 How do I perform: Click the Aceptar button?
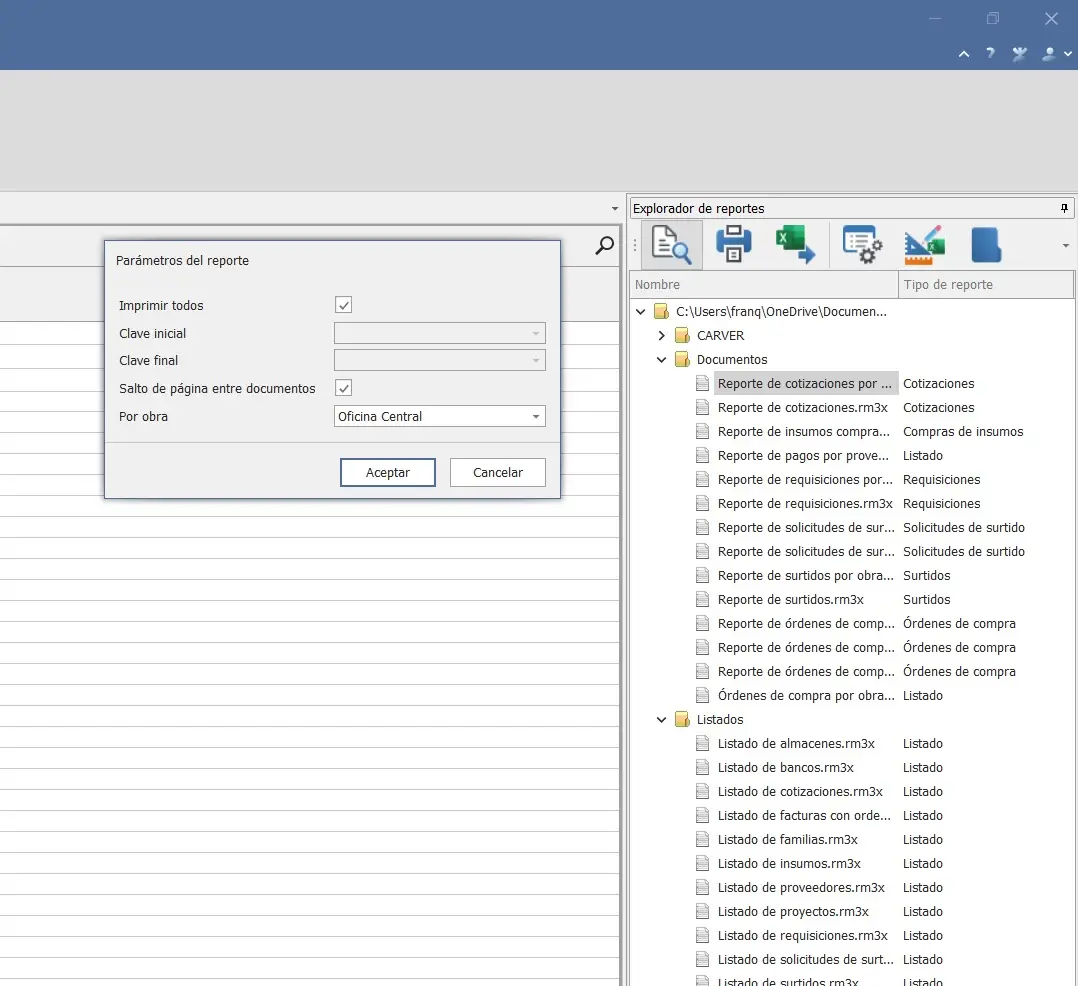[388, 472]
